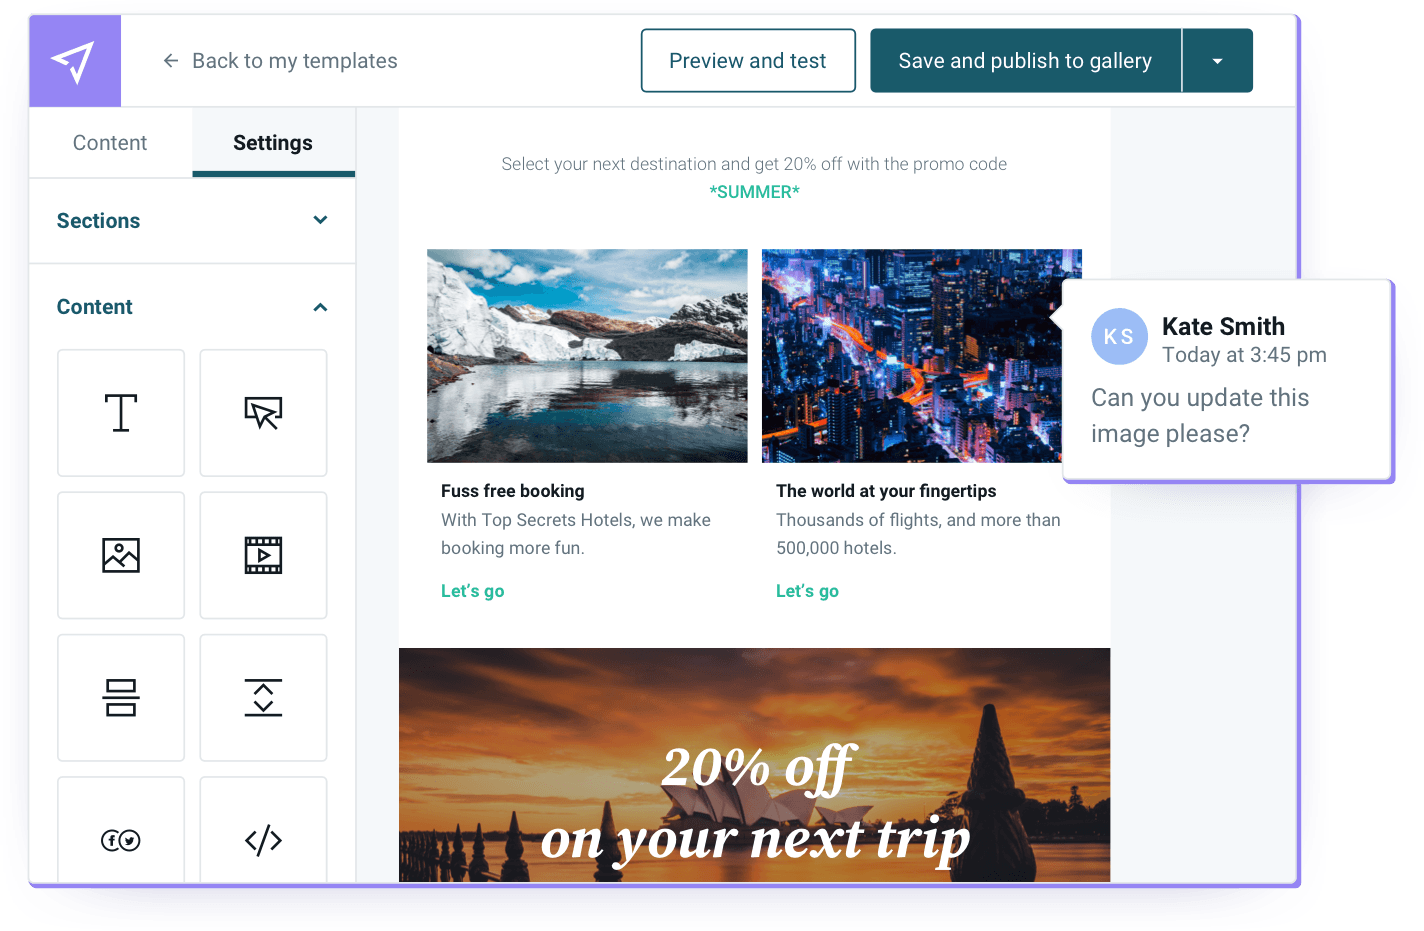Add a Button content block

click(263, 413)
